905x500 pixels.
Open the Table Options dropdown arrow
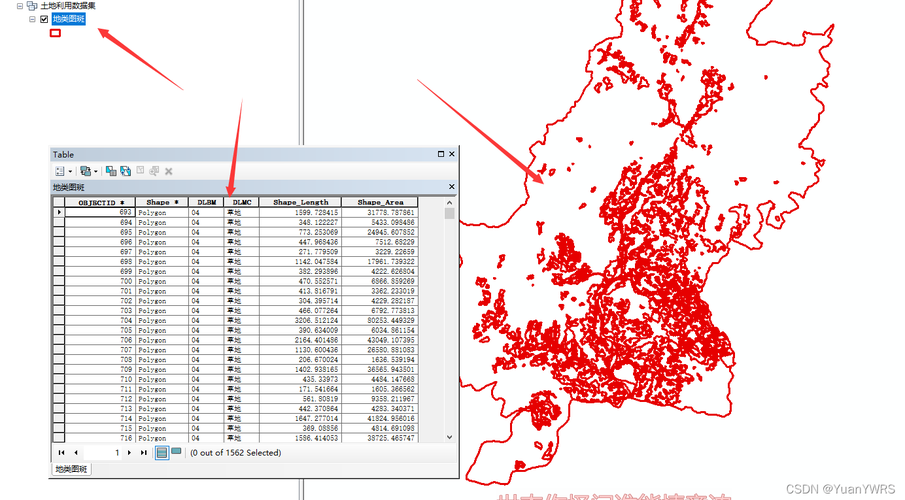pos(70,171)
